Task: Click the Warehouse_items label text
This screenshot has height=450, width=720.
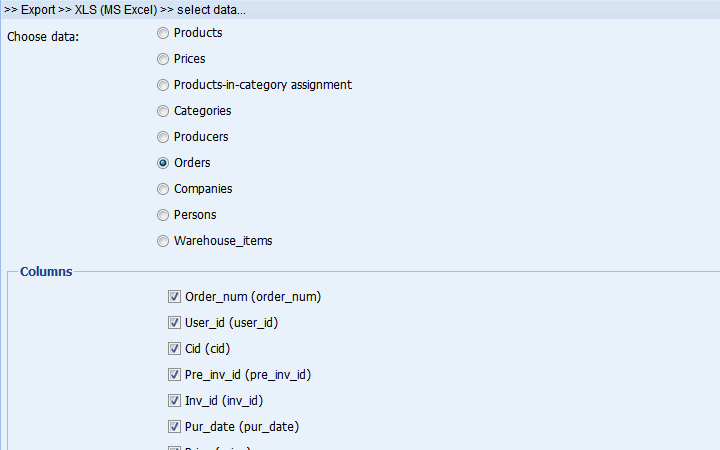Action: [223, 241]
